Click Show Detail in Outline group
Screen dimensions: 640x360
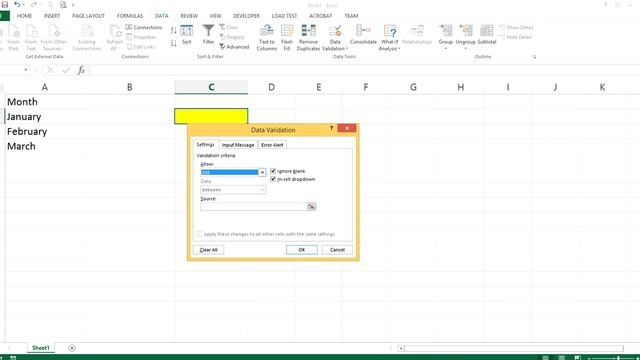tap(516, 27)
